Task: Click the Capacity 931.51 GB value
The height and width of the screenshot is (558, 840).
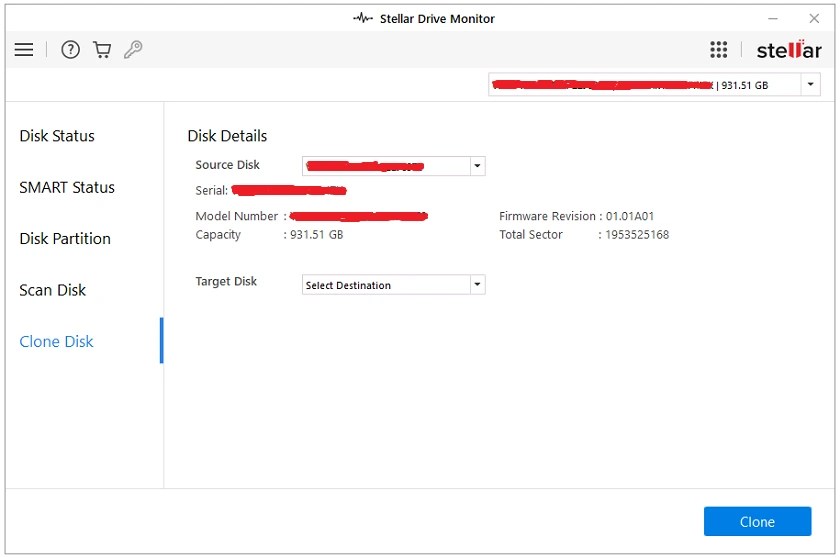Action: pyautogui.click(x=316, y=235)
